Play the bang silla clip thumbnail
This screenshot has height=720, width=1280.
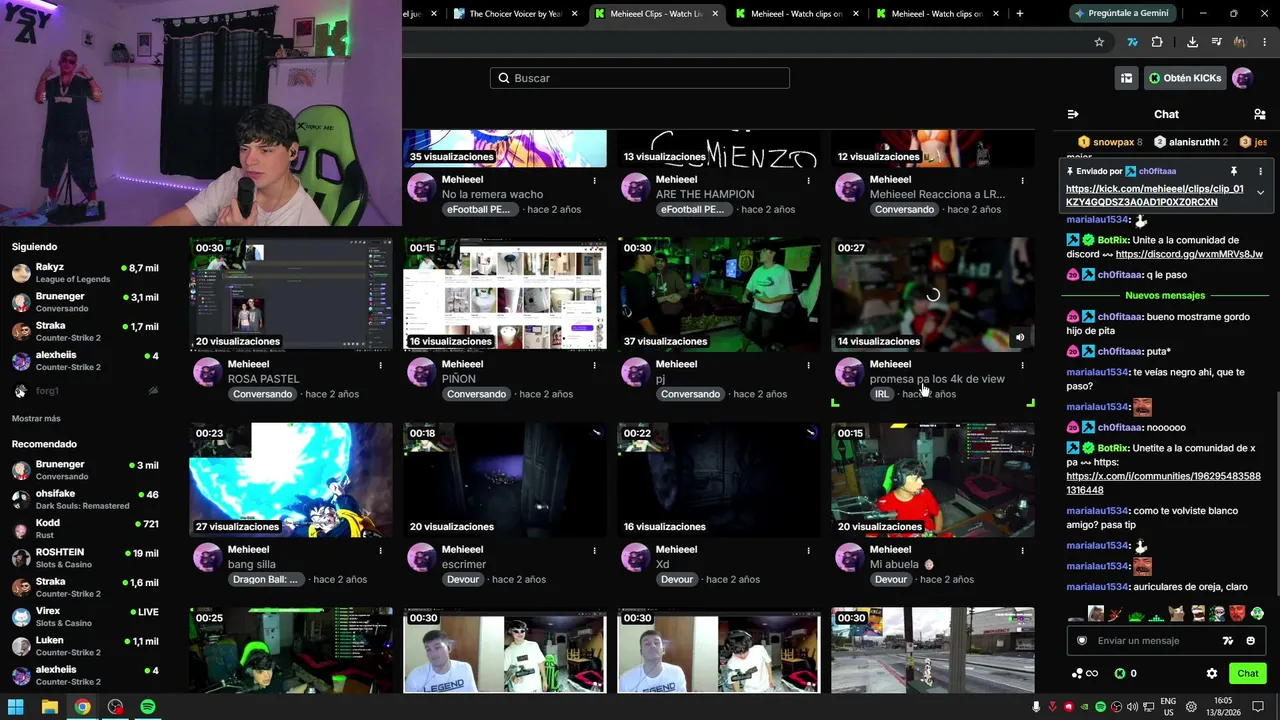click(291, 480)
